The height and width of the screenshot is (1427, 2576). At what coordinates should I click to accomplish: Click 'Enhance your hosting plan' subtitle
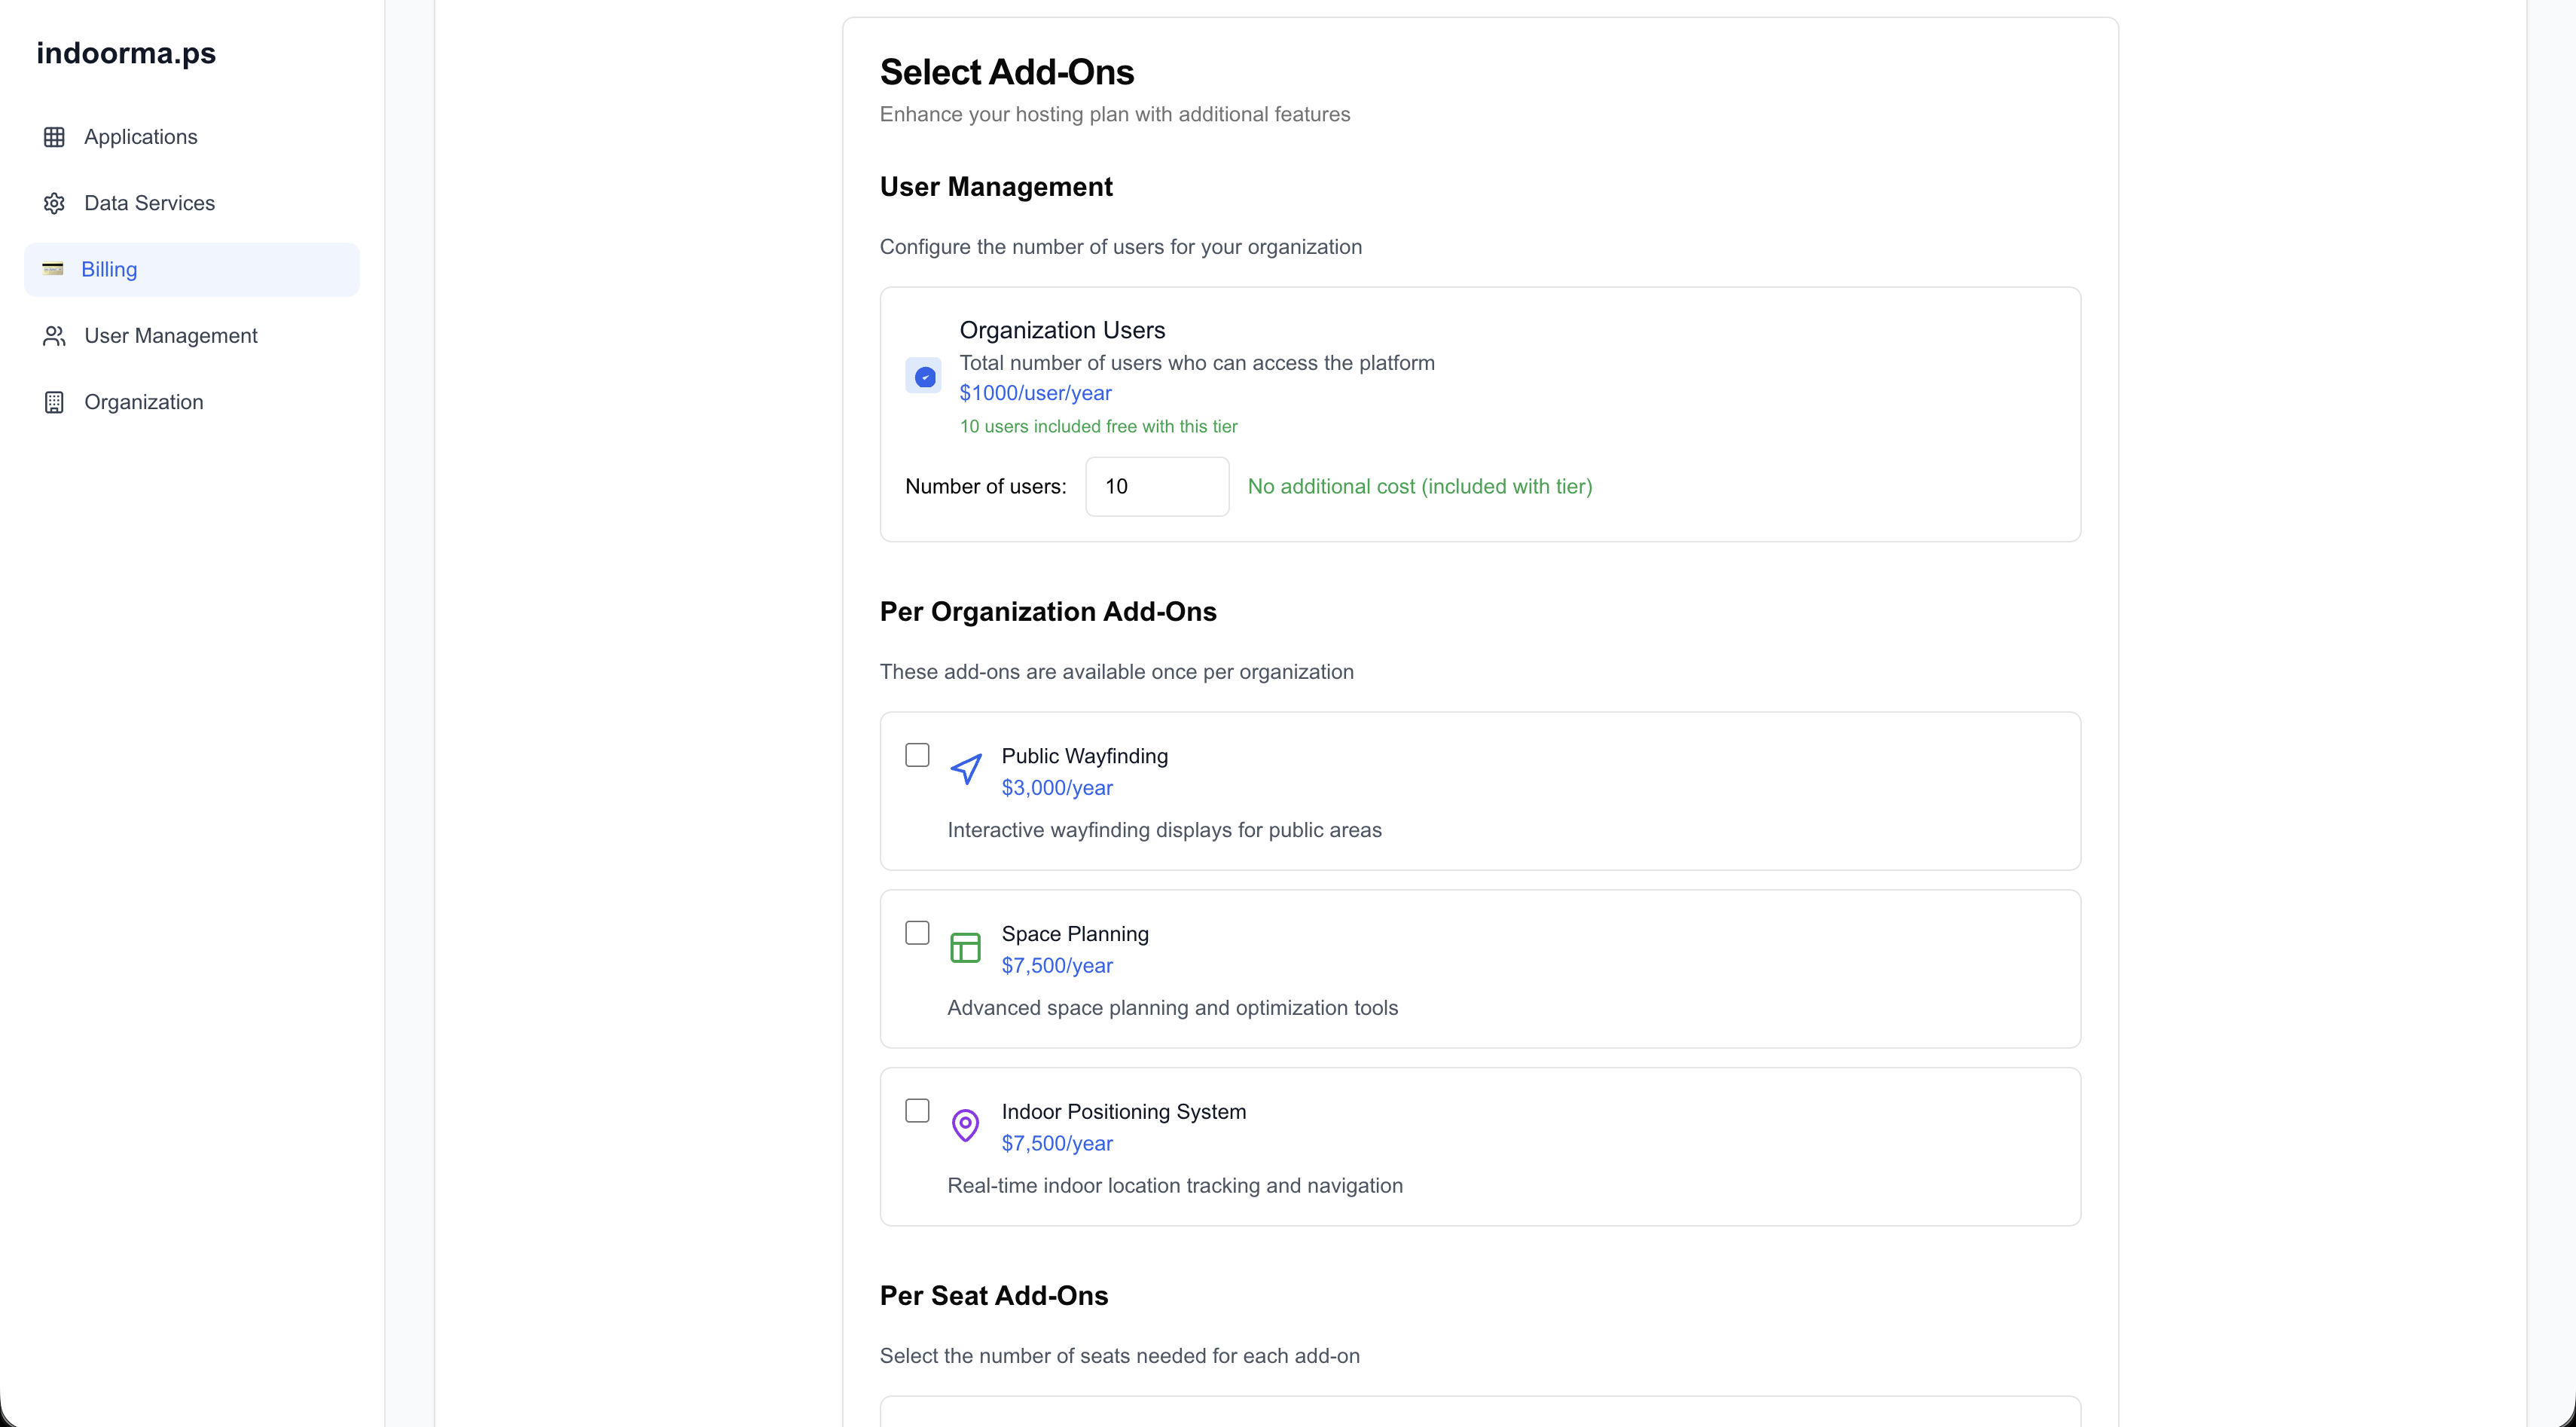[x=1114, y=115]
